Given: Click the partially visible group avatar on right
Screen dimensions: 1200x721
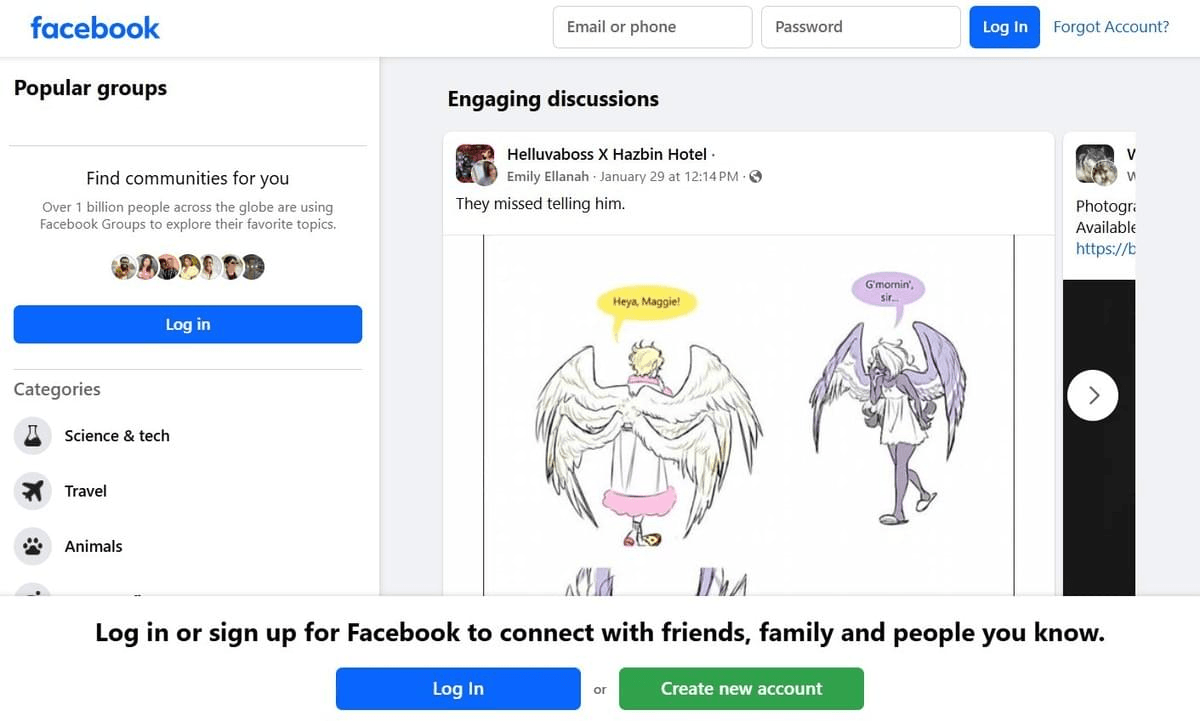Looking at the screenshot, I should pyautogui.click(x=1095, y=164).
